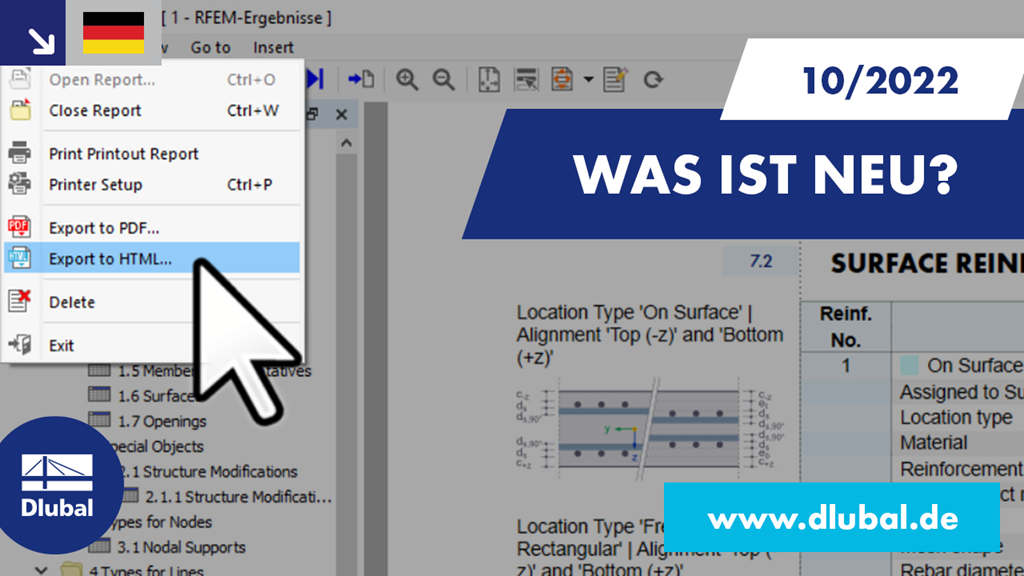Click the PDF export icon
Screen dimensions: 1024x576
(x=19, y=227)
